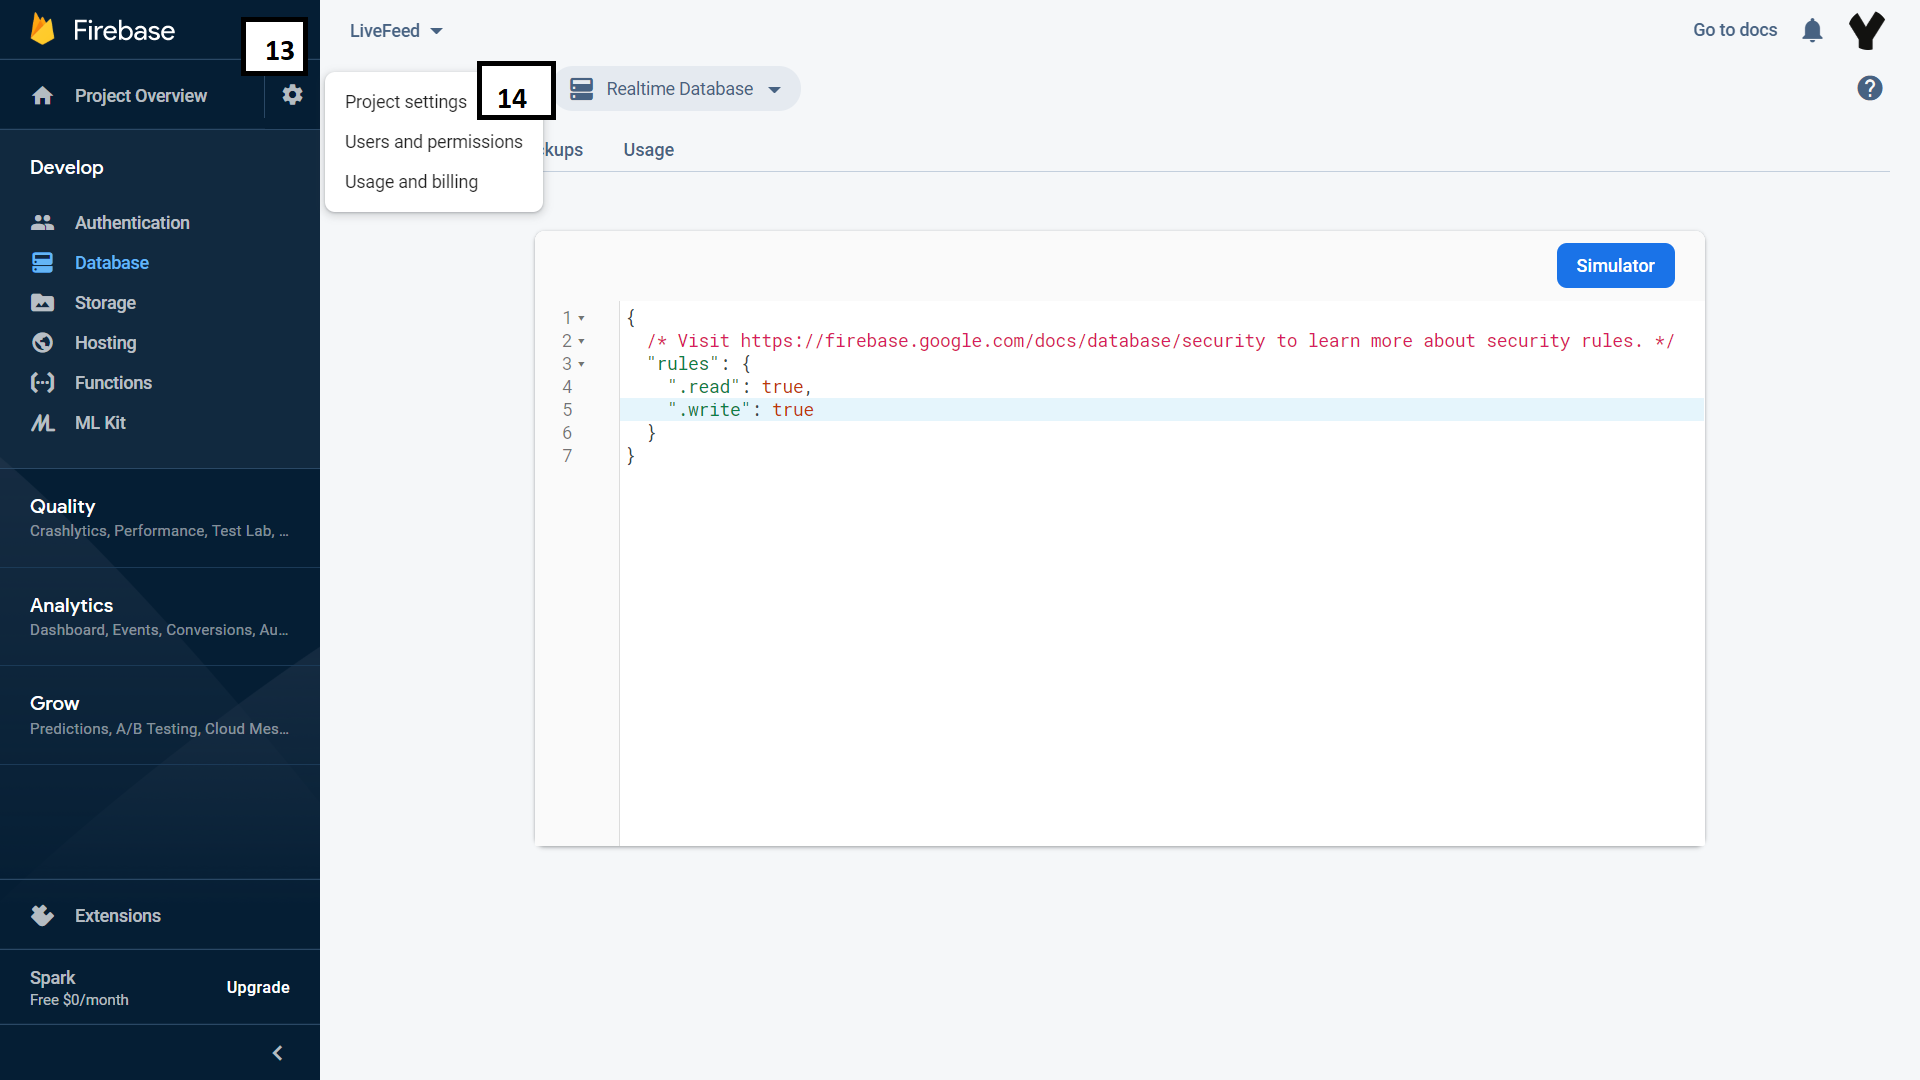1920x1080 pixels.
Task: Click the Functions brackets icon
Action: coord(42,382)
